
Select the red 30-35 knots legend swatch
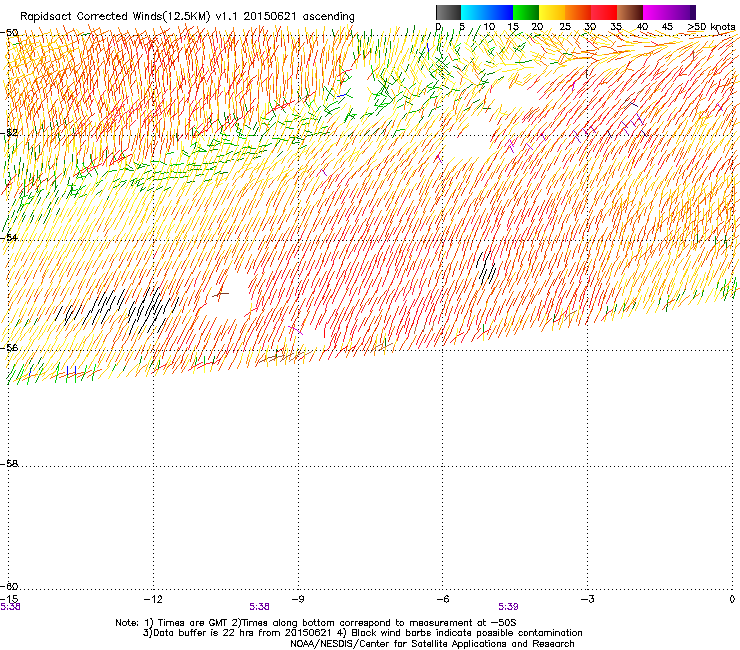(604, 12)
